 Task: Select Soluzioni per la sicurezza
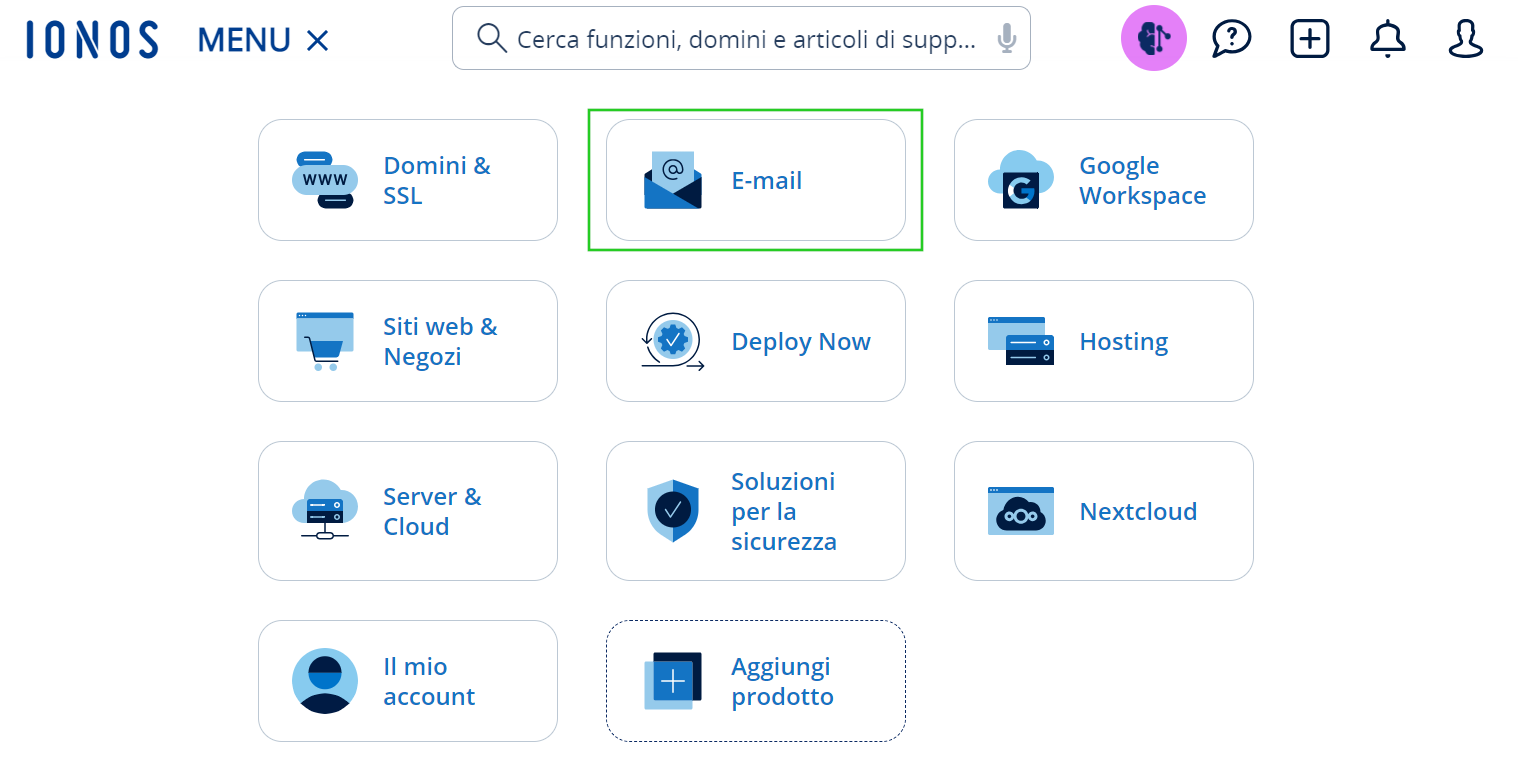756,511
